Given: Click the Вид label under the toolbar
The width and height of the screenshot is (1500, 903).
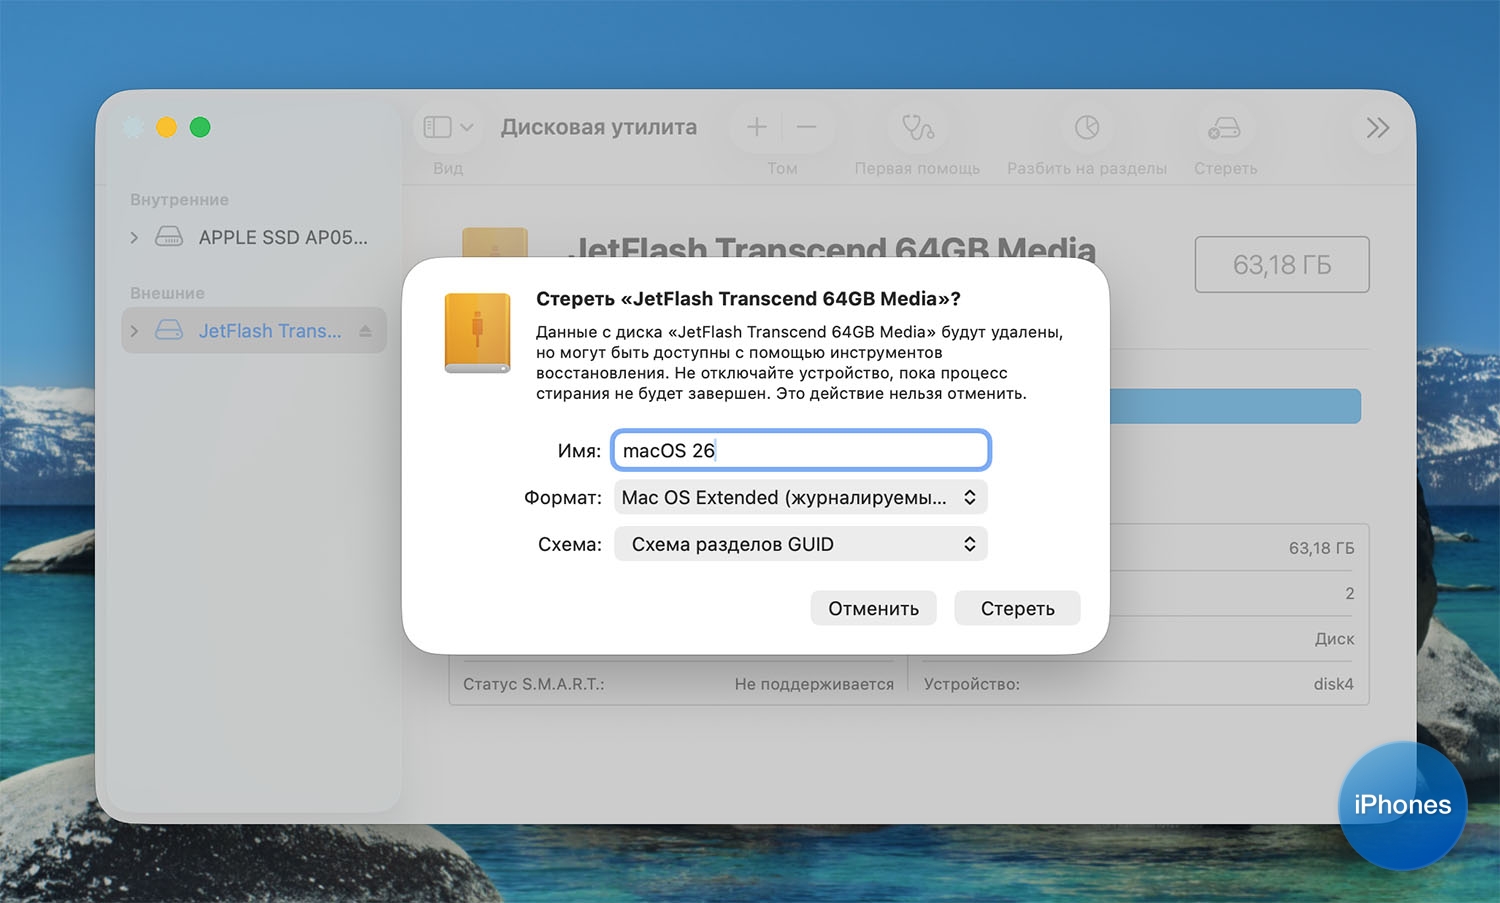Looking at the screenshot, I should pyautogui.click(x=448, y=168).
